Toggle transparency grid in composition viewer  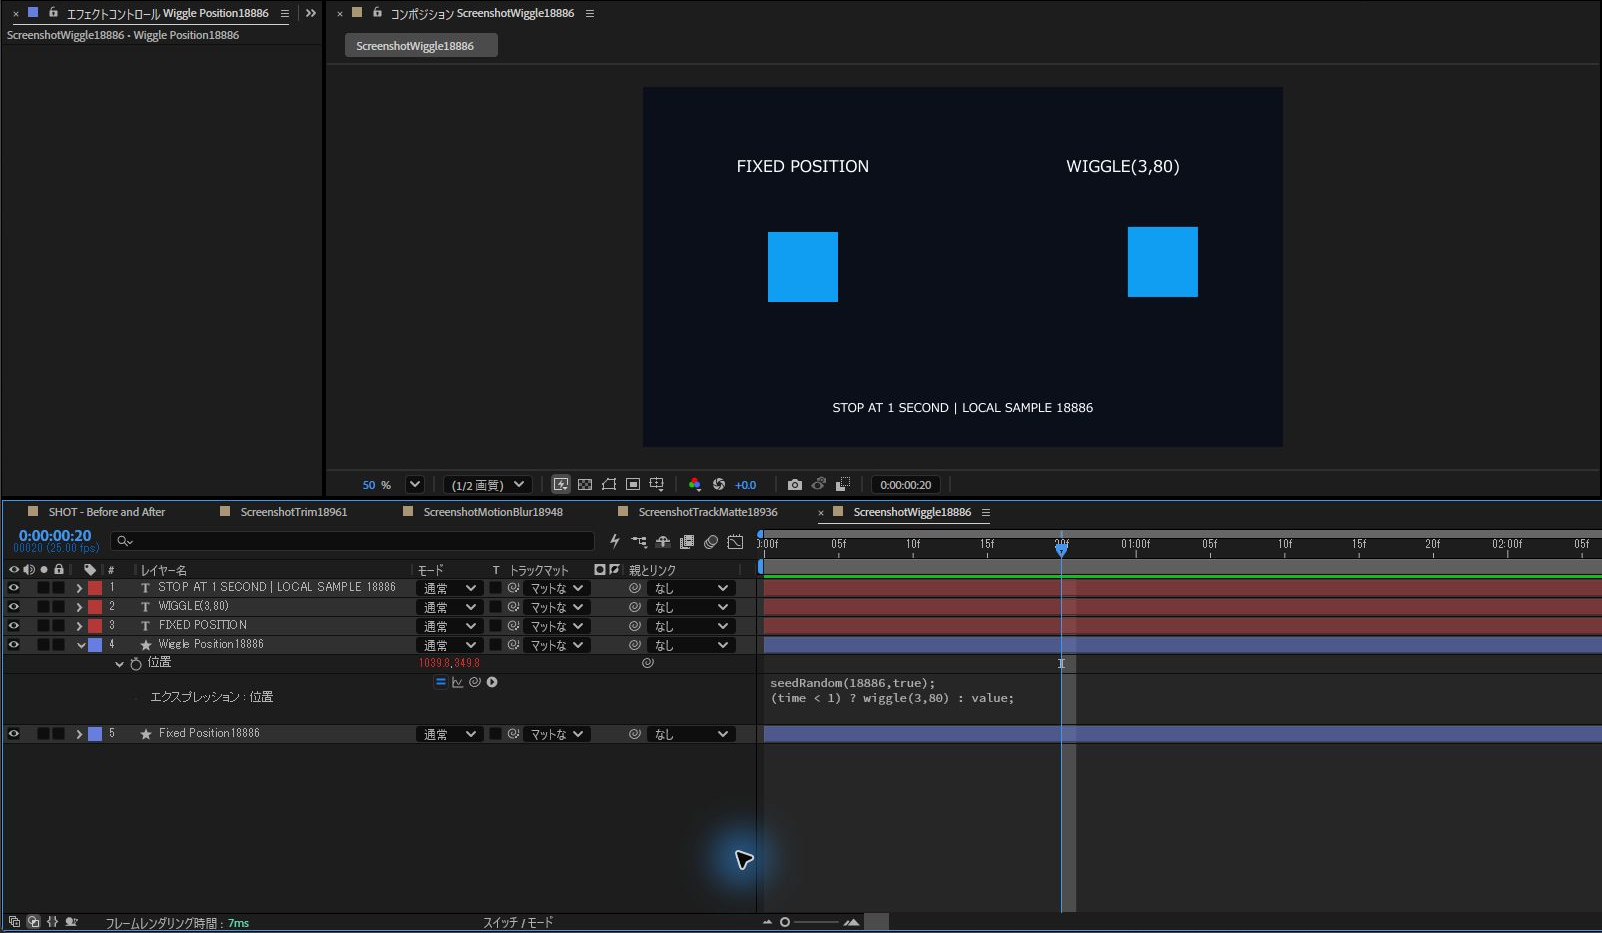[x=585, y=484]
